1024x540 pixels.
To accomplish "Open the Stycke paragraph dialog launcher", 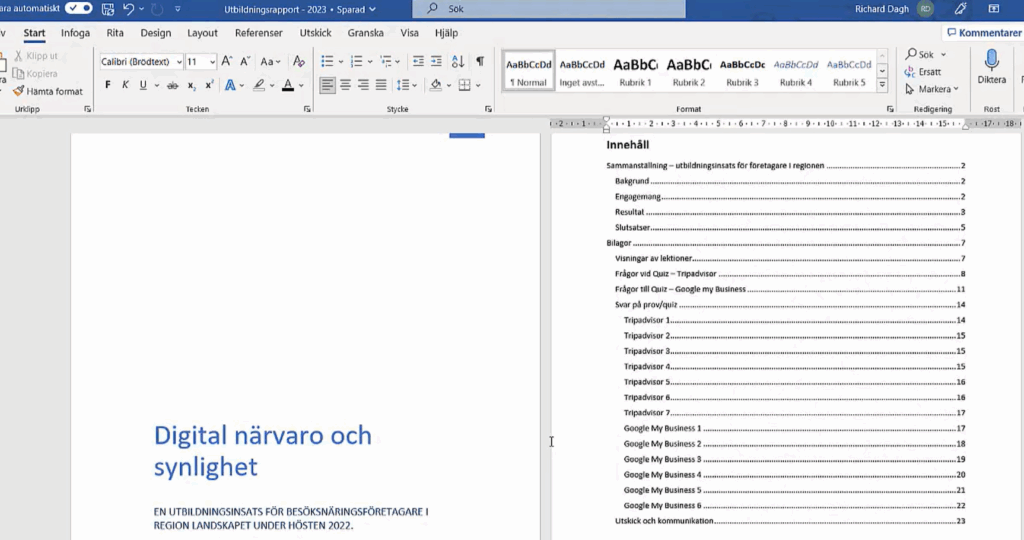I will click(488, 110).
